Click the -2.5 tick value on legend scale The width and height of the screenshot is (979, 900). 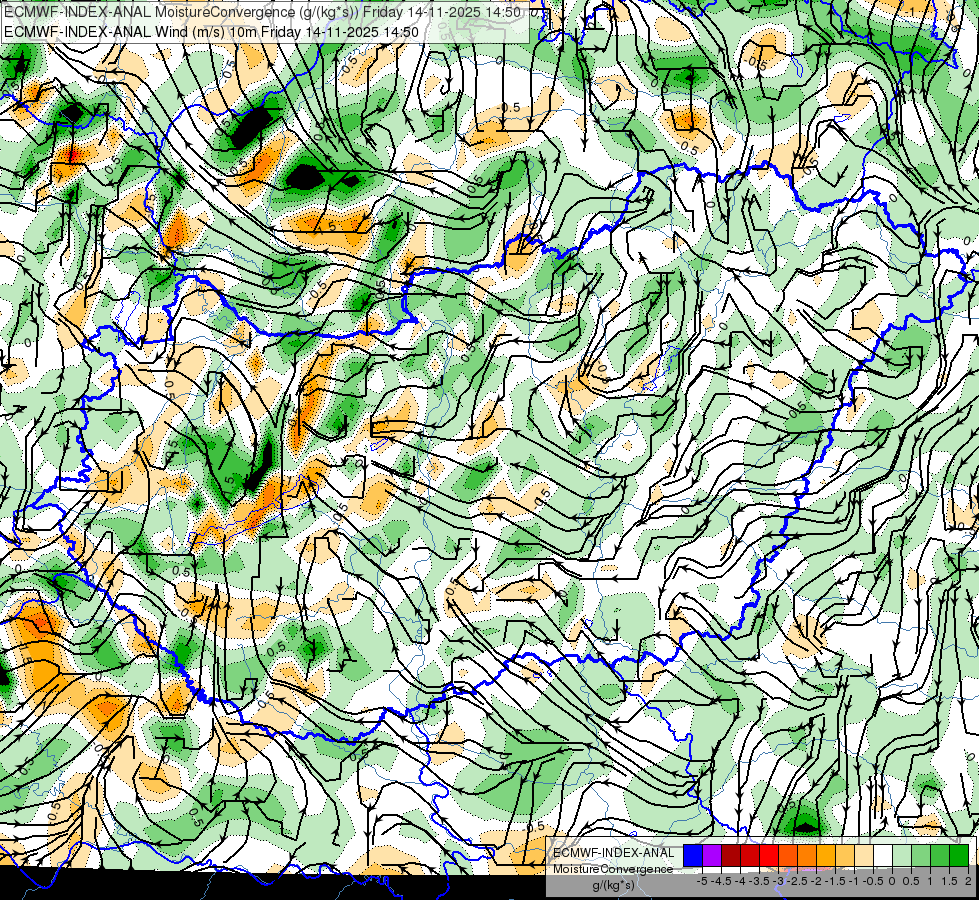[x=797, y=881]
